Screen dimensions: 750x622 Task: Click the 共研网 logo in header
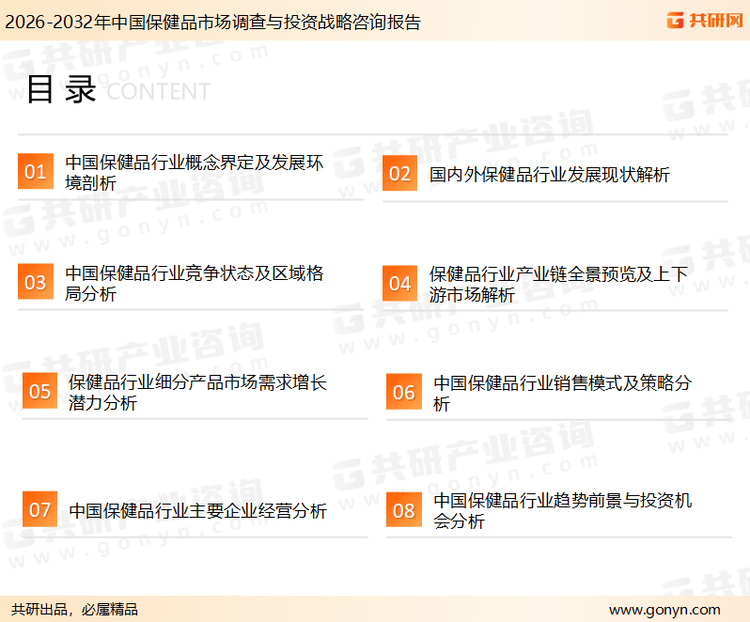click(705, 20)
